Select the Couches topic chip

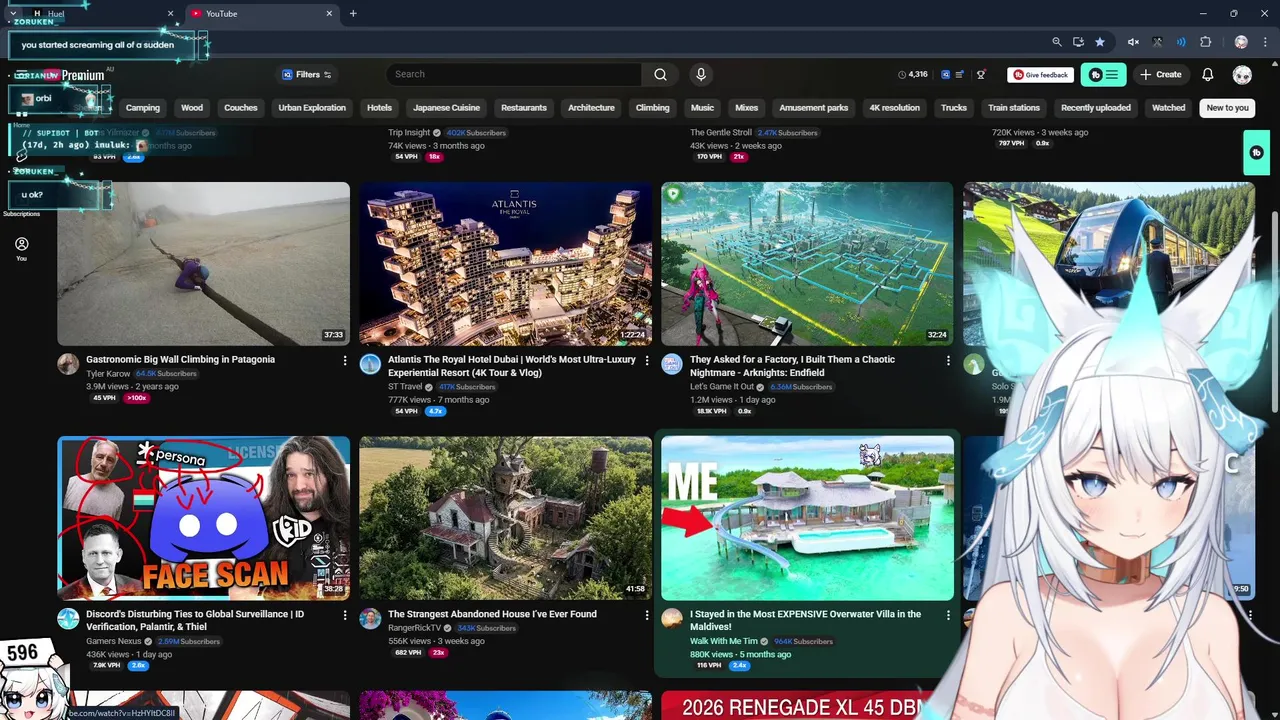[x=241, y=108]
